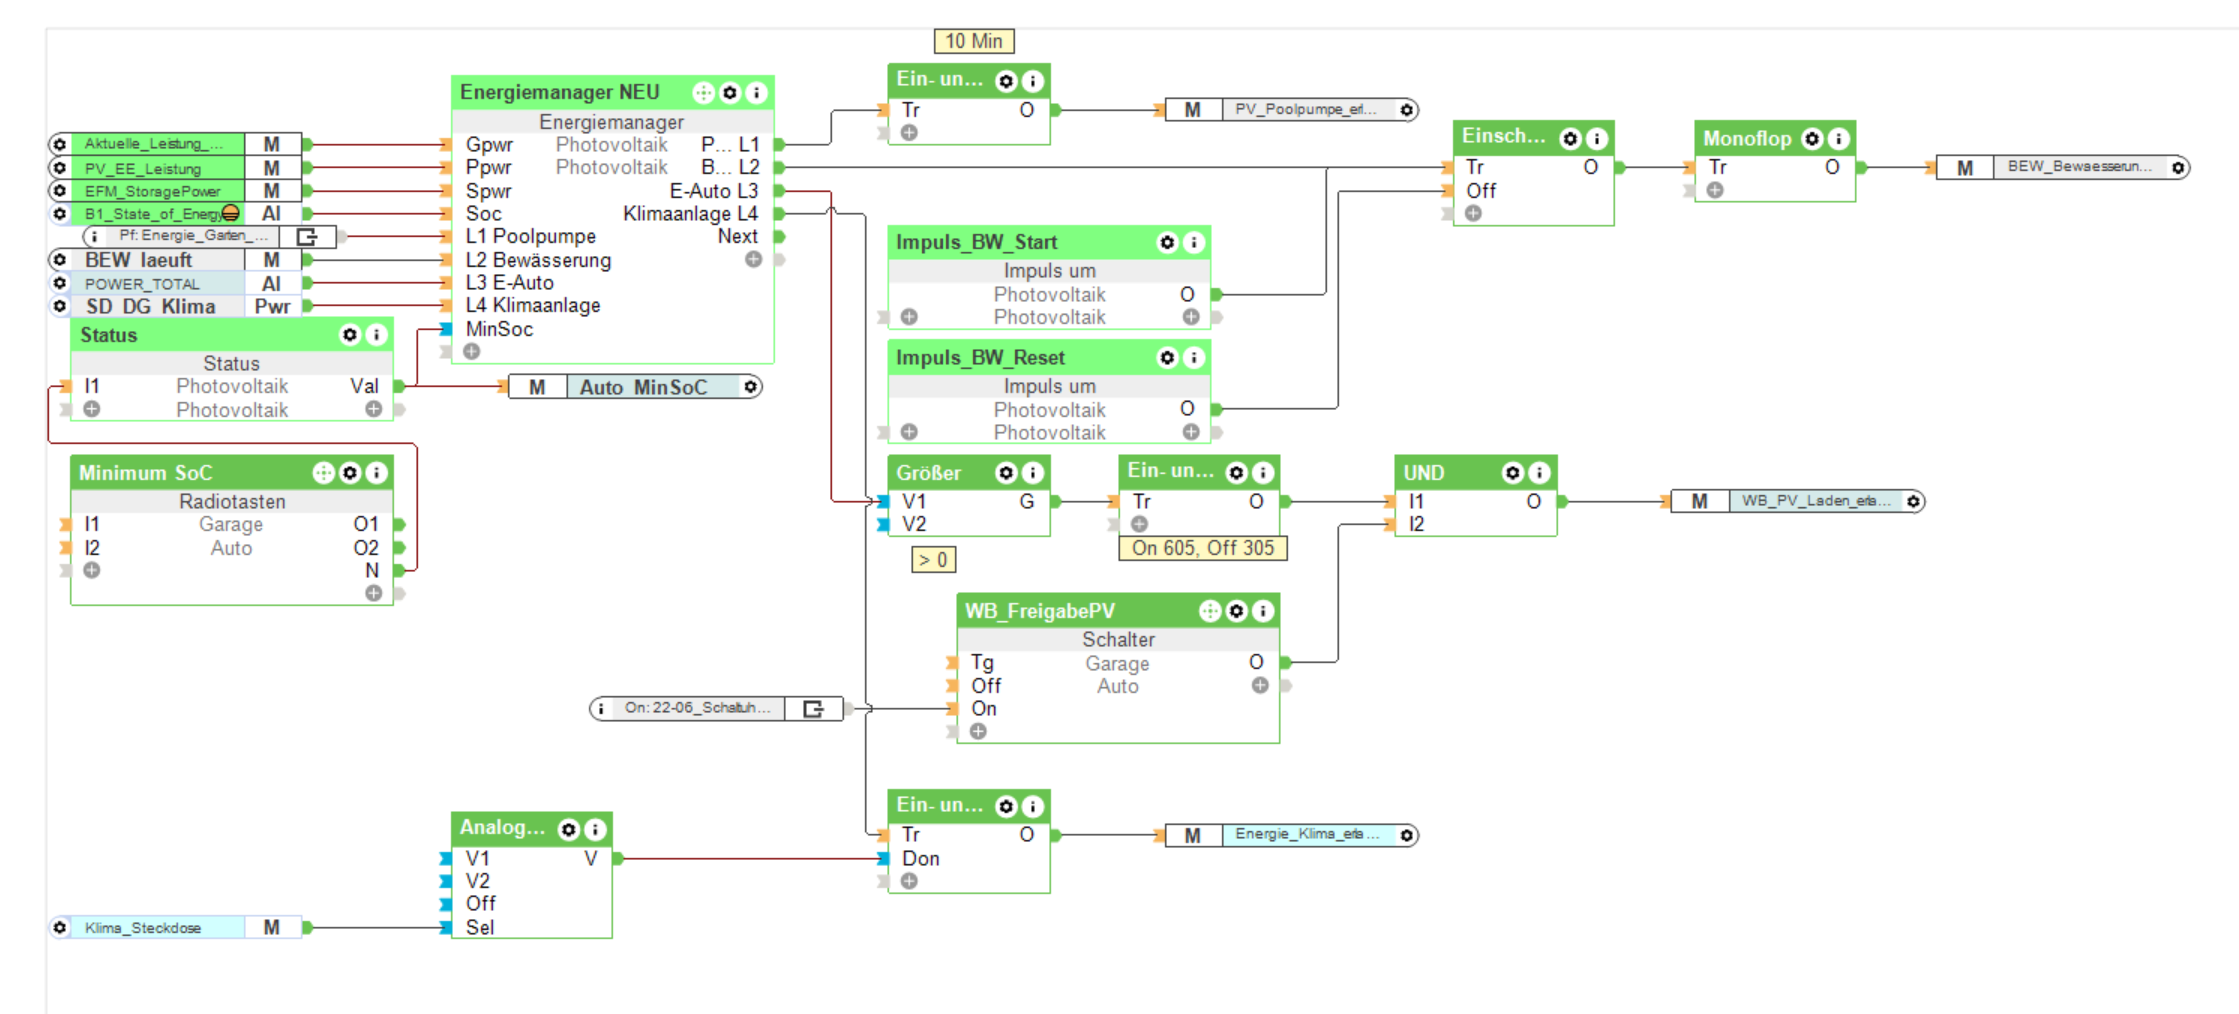Click the Energiemanager NEU block title
This screenshot has width=2239, height=1014.
coord(560,93)
